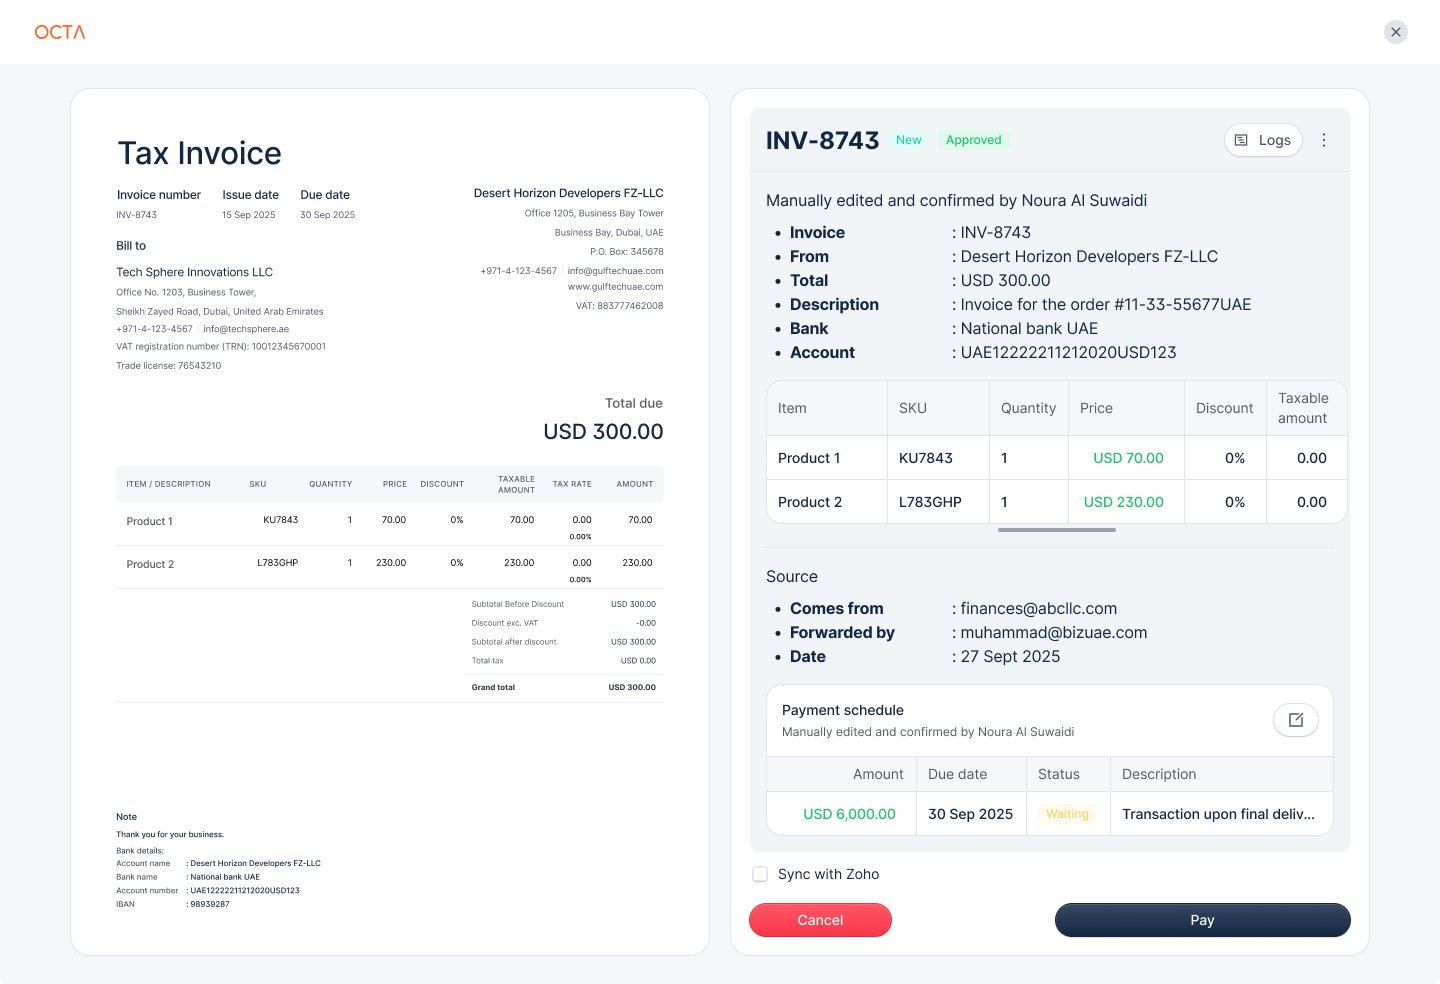1440x984 pixels.
Task: Select the account number UAE12222211212020USD123 in details
Action: pyautogui.click(x=1068, y=352)
